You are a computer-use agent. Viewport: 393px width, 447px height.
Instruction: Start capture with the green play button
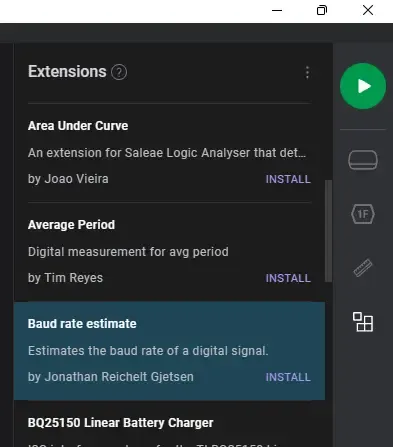pyautogui.click(x=363, y=86)
